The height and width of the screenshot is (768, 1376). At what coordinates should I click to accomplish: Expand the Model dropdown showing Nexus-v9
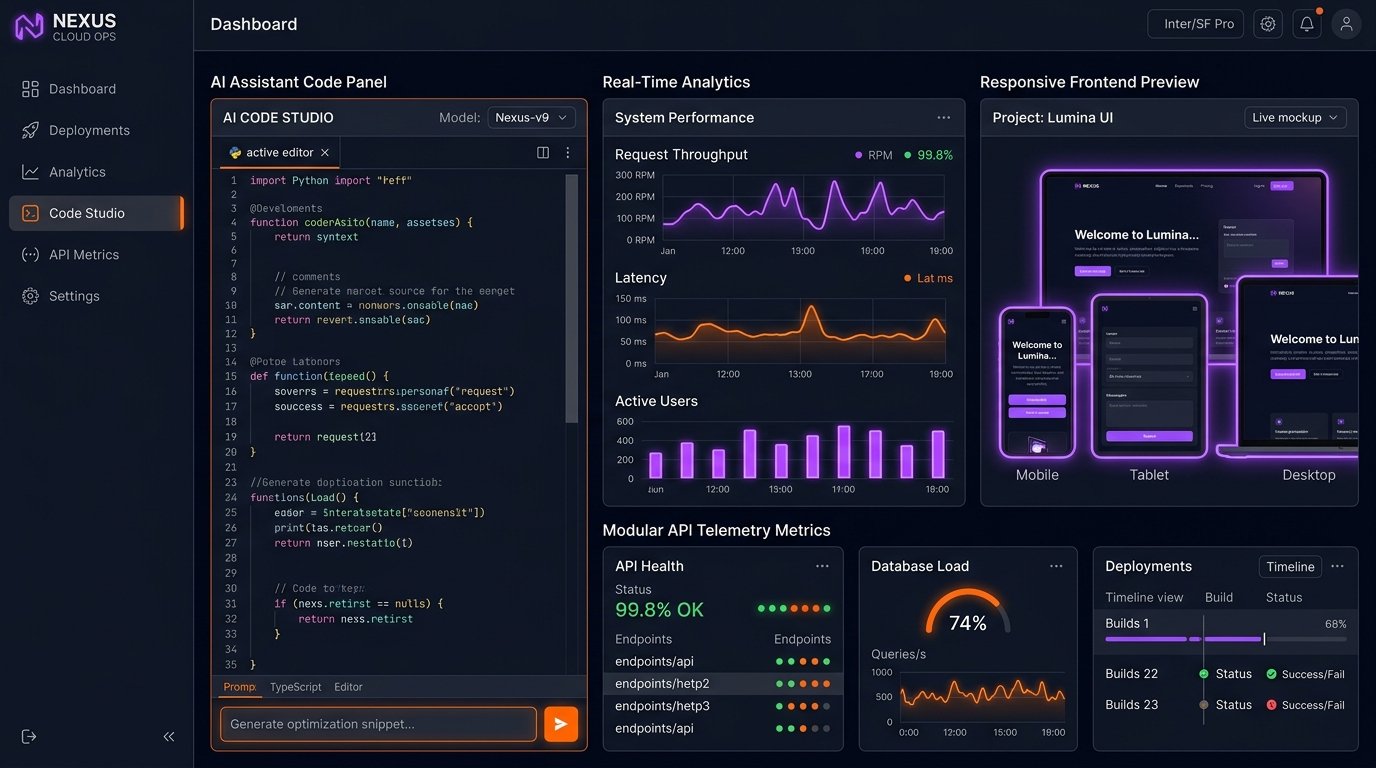531,118
